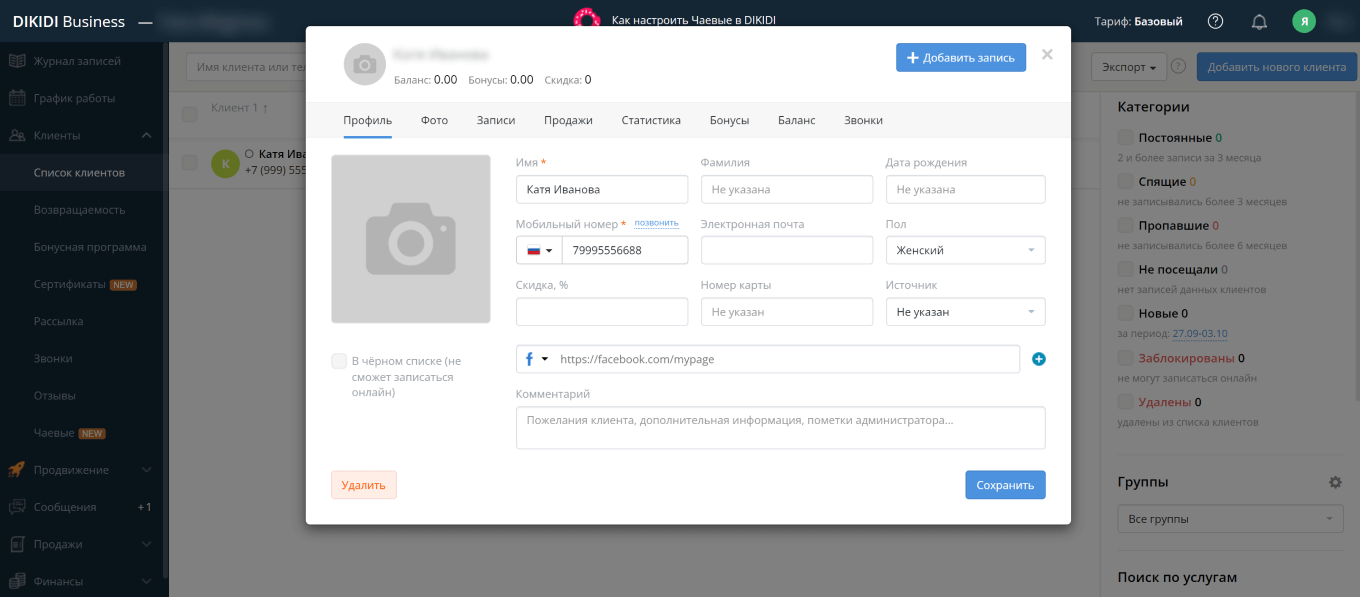
Task: Switch to the Статистика tab
Action: tap(650, 120)
